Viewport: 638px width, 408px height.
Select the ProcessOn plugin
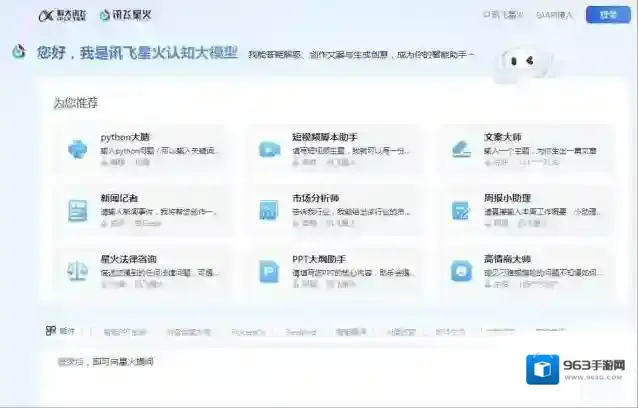(x=248, y=332)
